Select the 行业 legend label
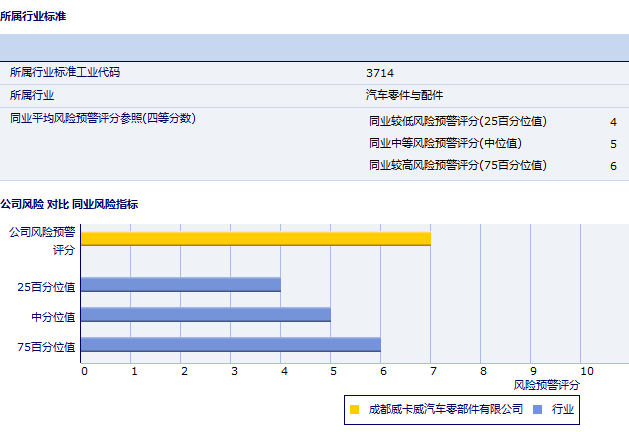The width and height of the screenshot is (629, 432). [x=563, y=409]
